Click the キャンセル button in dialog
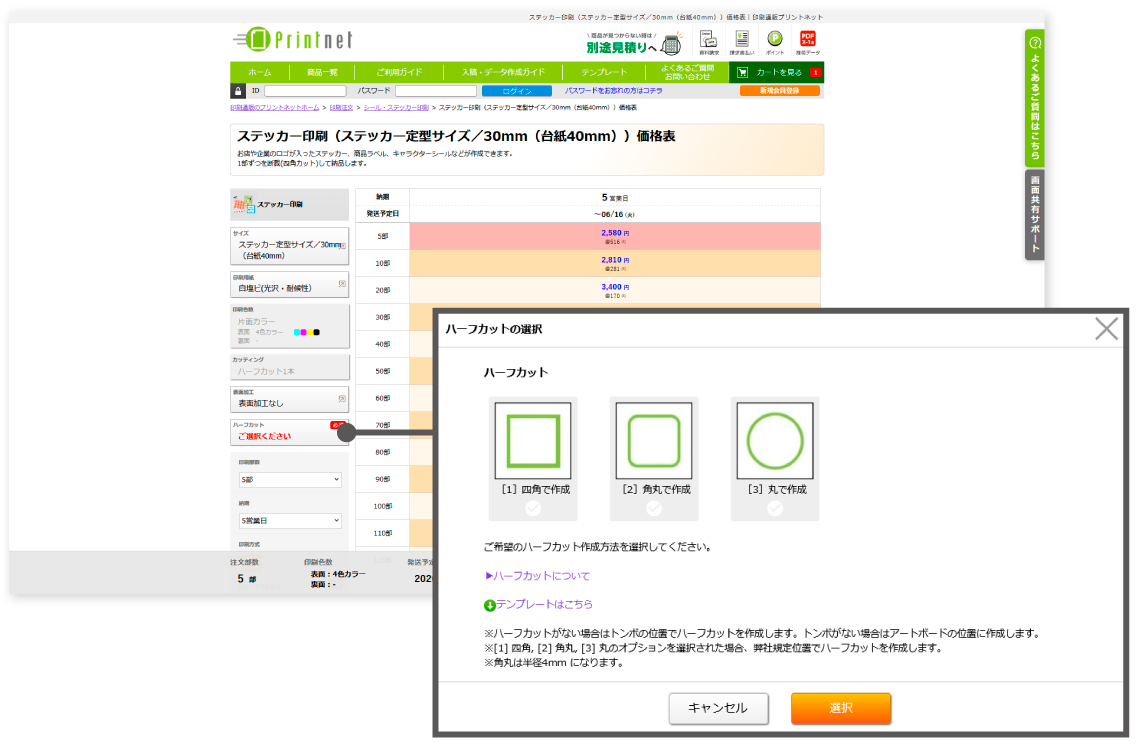 (x=718, y=709)
